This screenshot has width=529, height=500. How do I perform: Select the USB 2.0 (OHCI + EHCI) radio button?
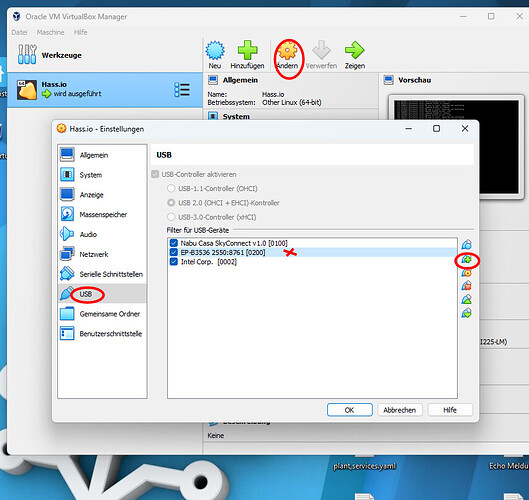tap(171, 203)
